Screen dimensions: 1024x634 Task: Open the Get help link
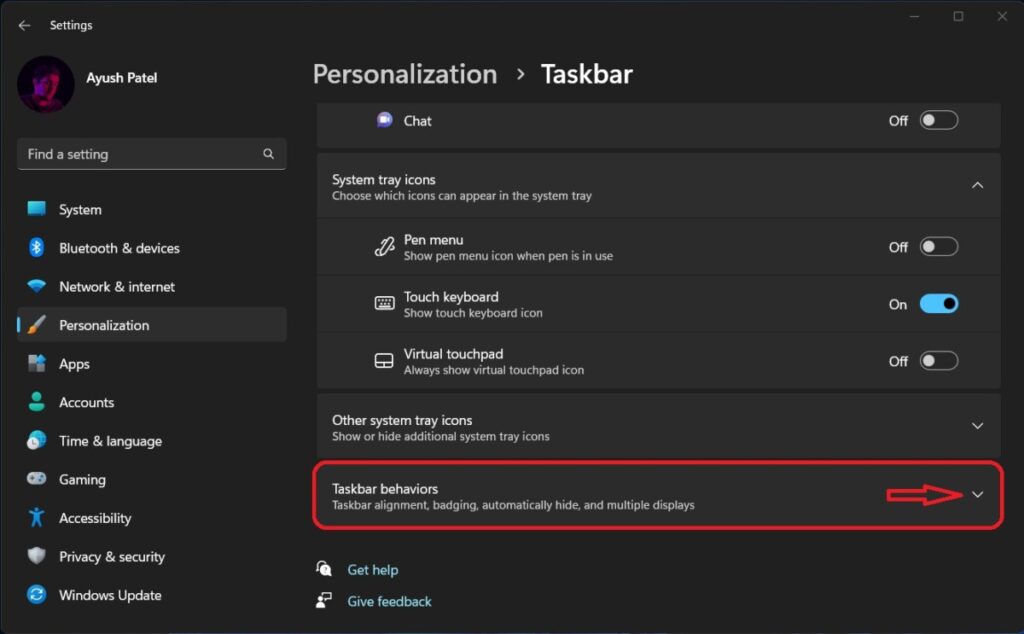coord(372,570)
